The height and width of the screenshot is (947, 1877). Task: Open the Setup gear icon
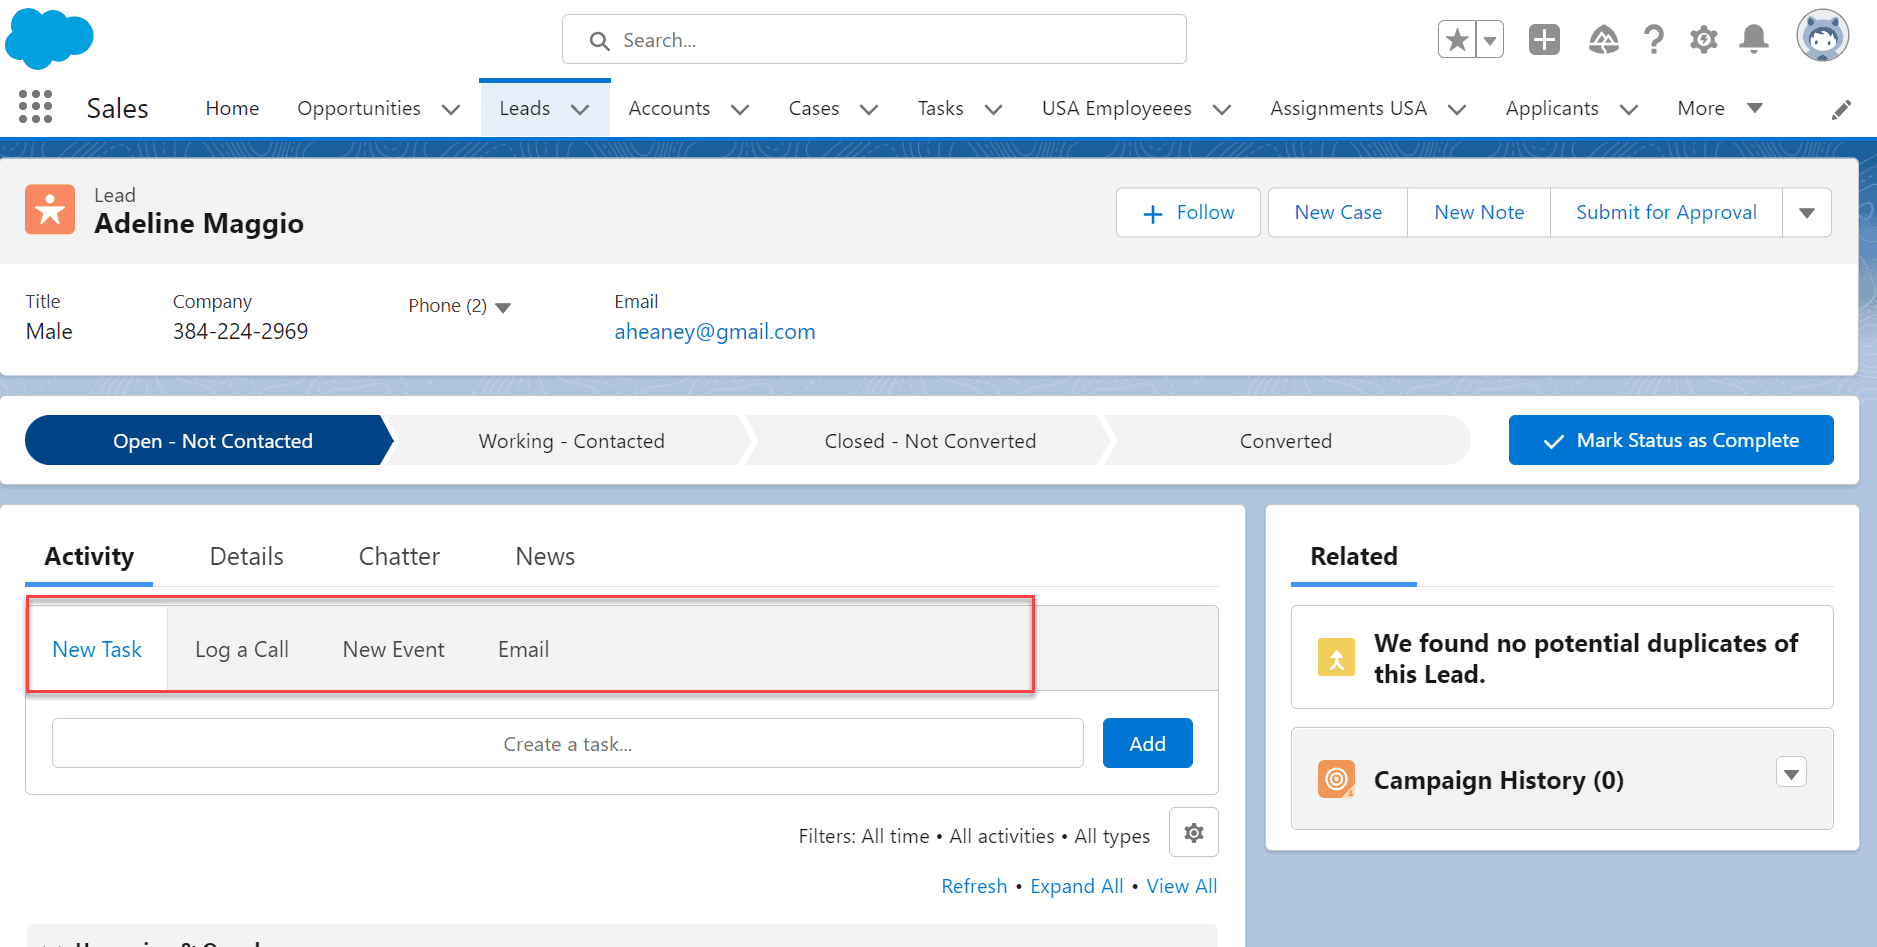pyautogui.click(x=1703, y=39)
